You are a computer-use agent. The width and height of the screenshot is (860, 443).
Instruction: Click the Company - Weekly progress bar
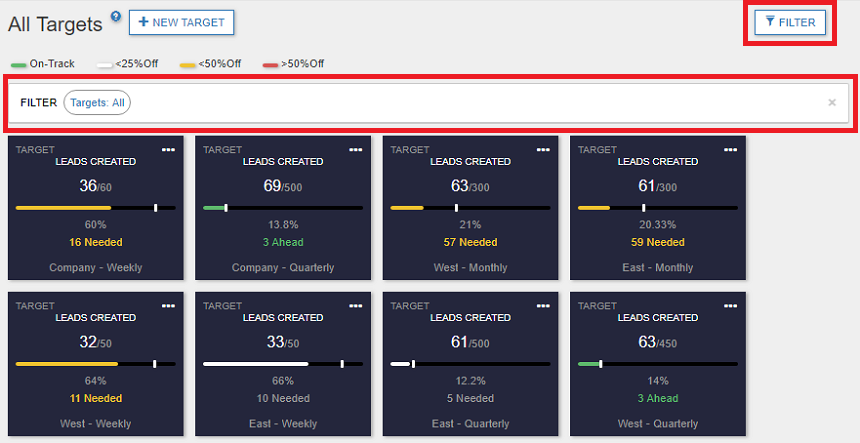pyautogui.click(x=96, y=208)
